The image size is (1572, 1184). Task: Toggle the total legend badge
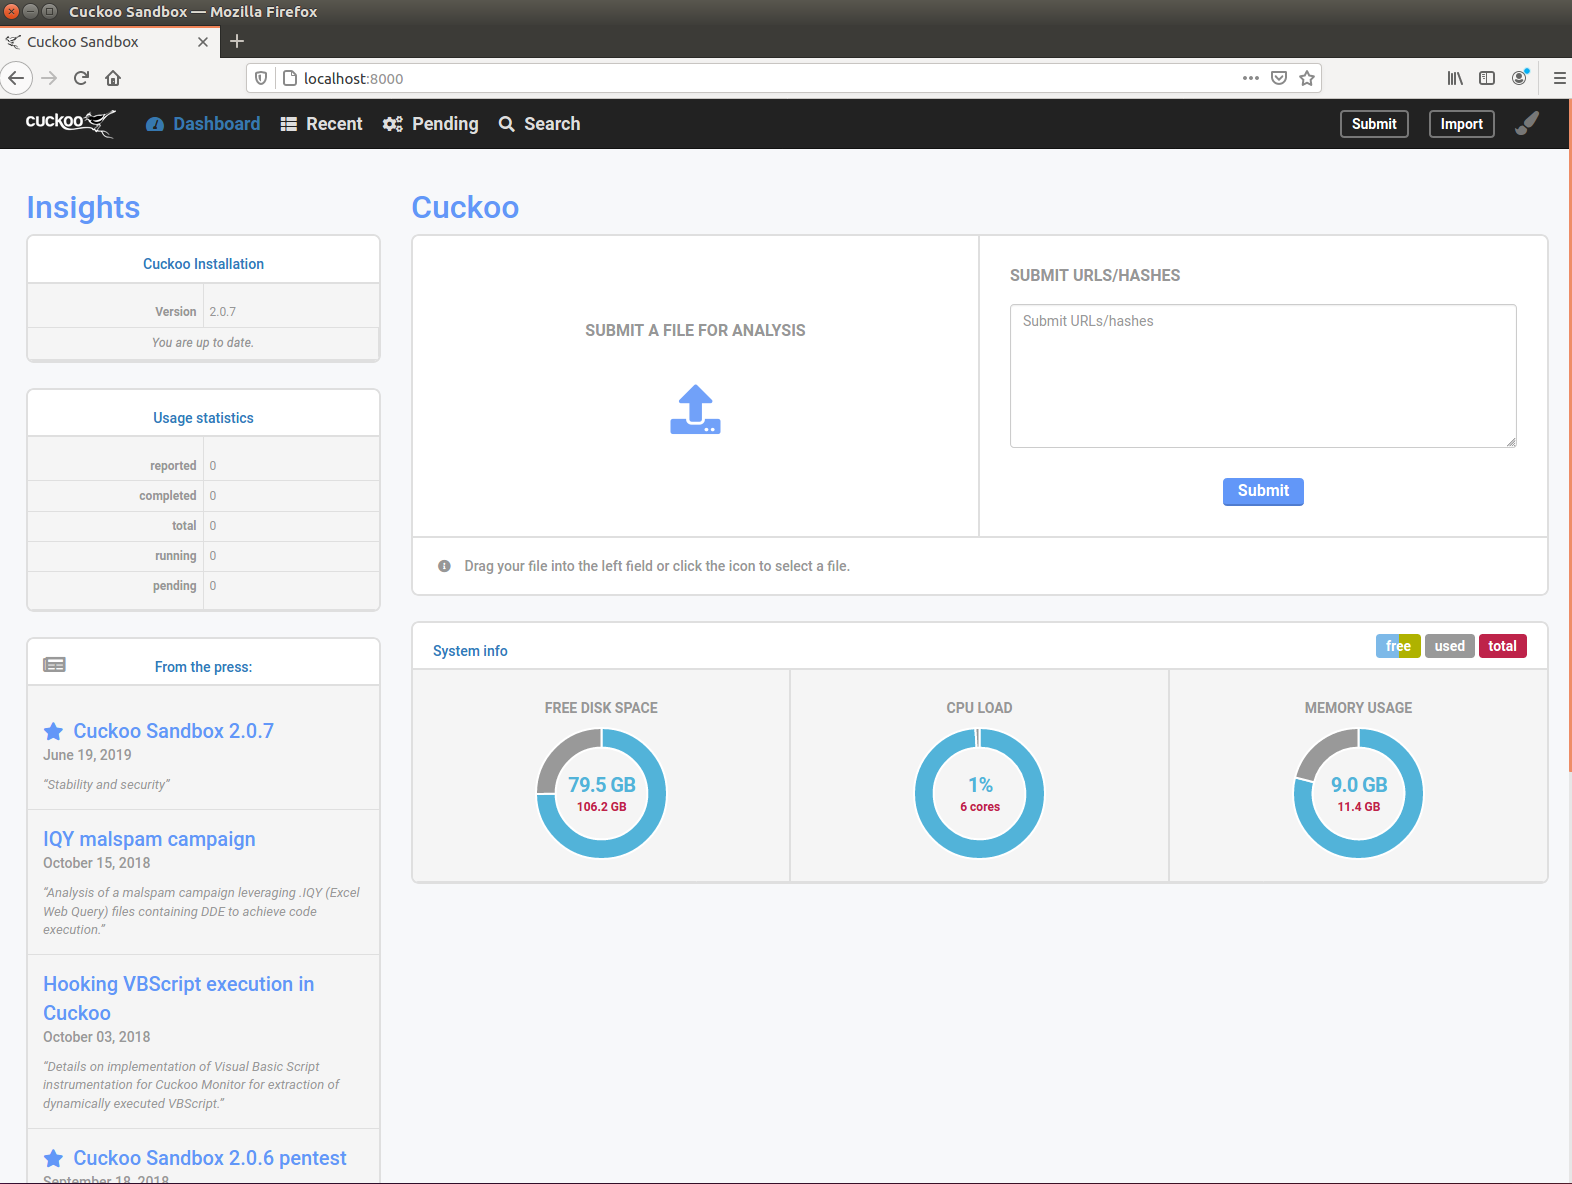click(1502, 646)
